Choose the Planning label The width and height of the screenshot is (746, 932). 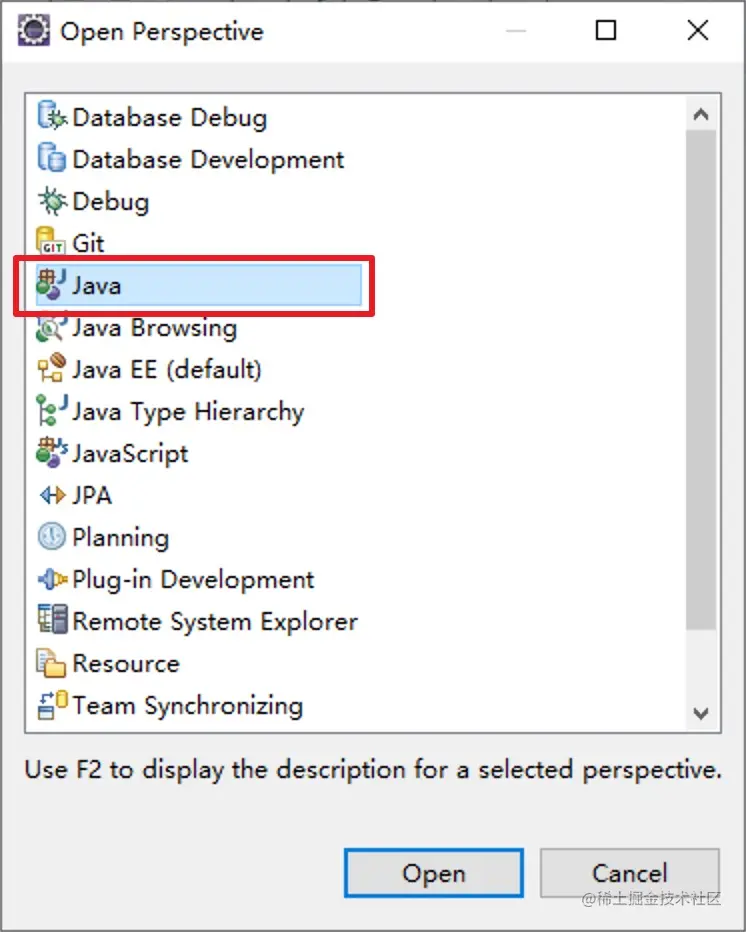[x=121, y=538]
